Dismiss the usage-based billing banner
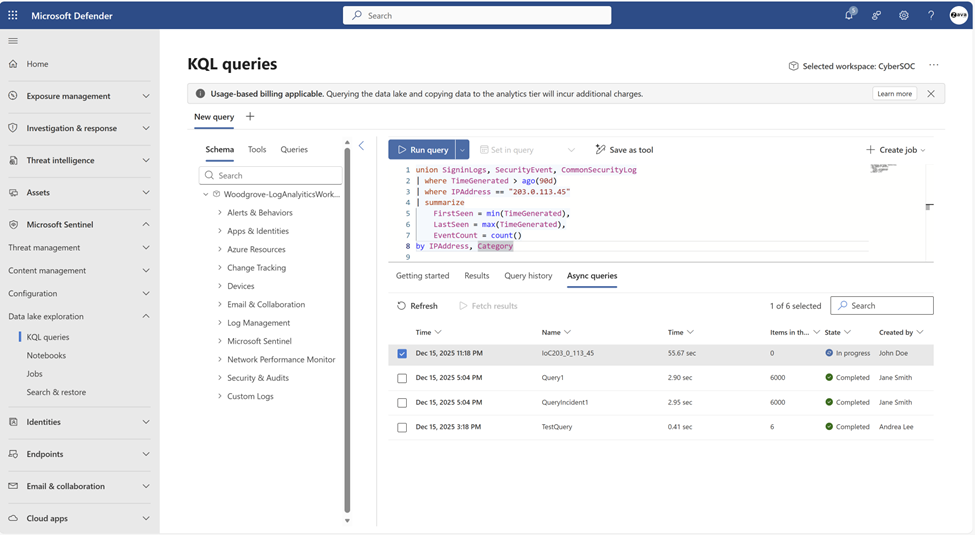This screenshot has height=535, width=975. click(x=931, y=94)
